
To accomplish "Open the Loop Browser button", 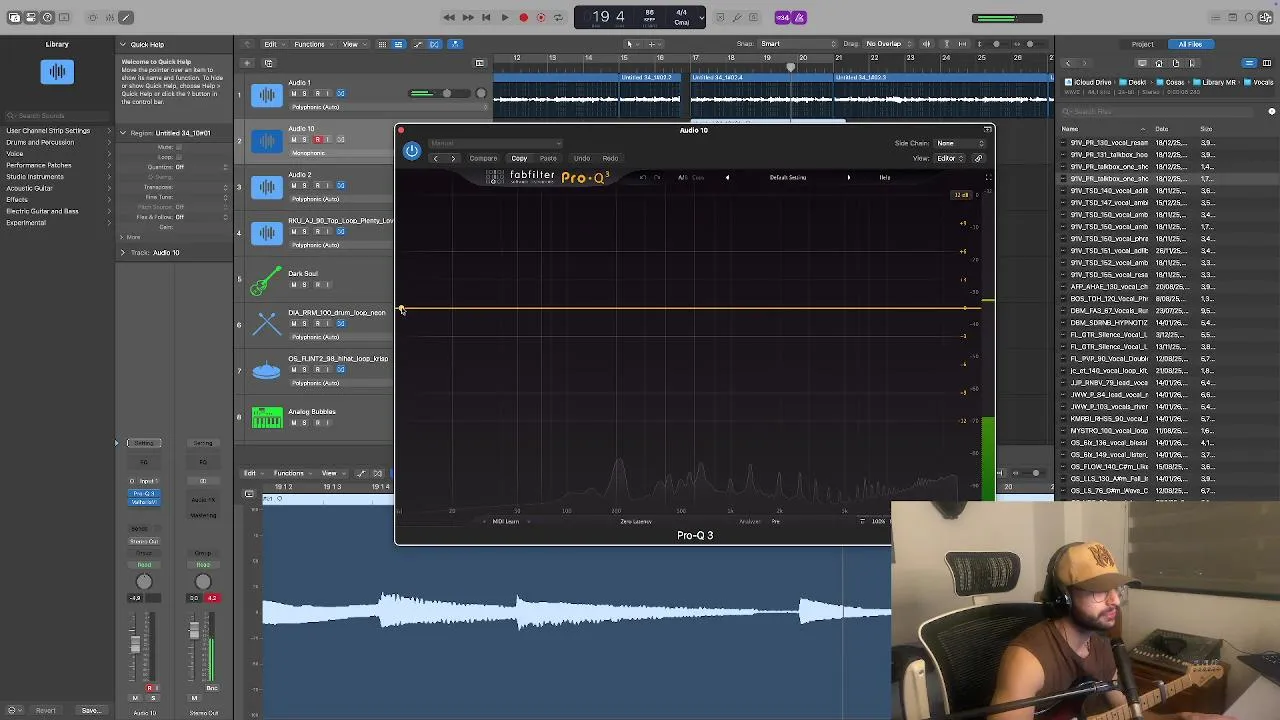I will [x=1250, y=17].
